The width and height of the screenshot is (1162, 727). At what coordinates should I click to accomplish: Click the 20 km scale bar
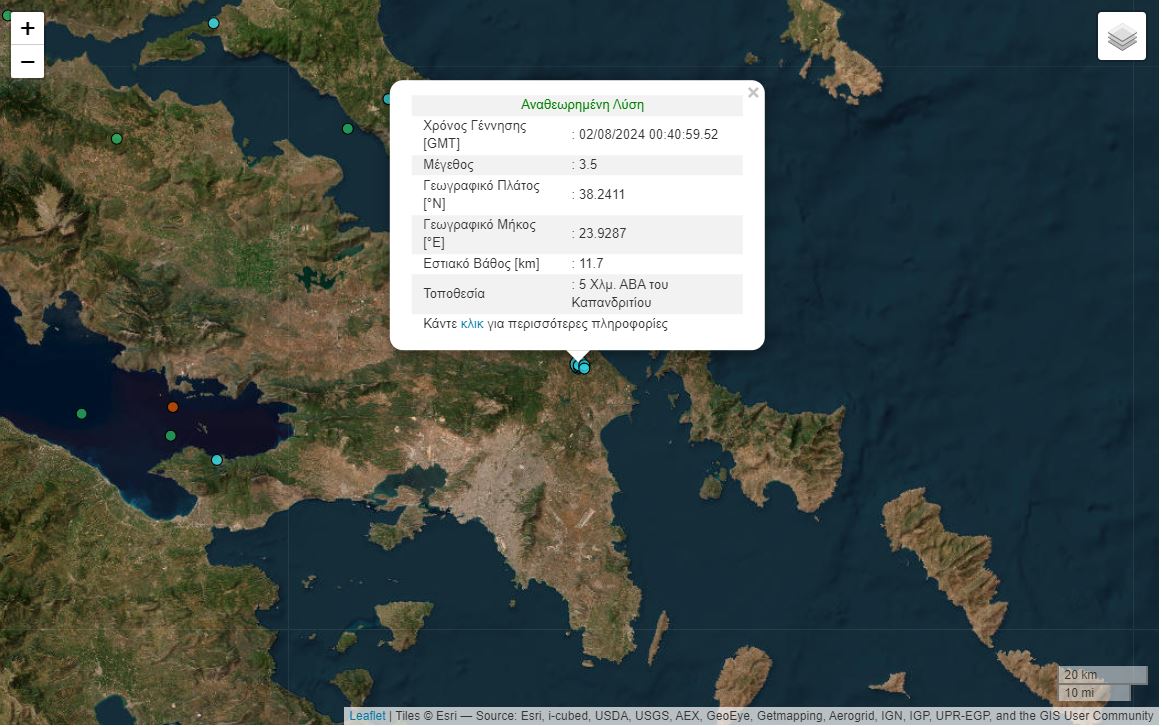[x=1102, y=675]
